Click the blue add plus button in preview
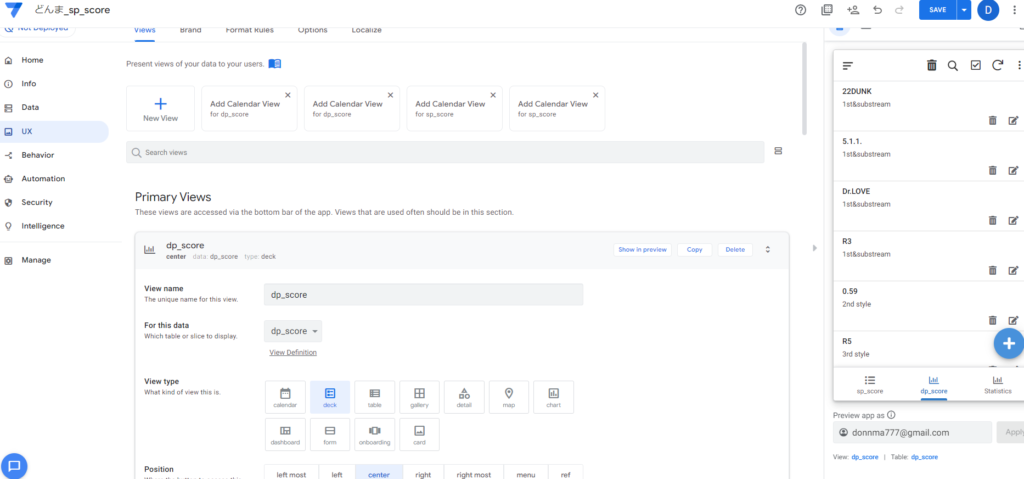The height and width of the screenshot is (479, 1024). point(1008,343)
